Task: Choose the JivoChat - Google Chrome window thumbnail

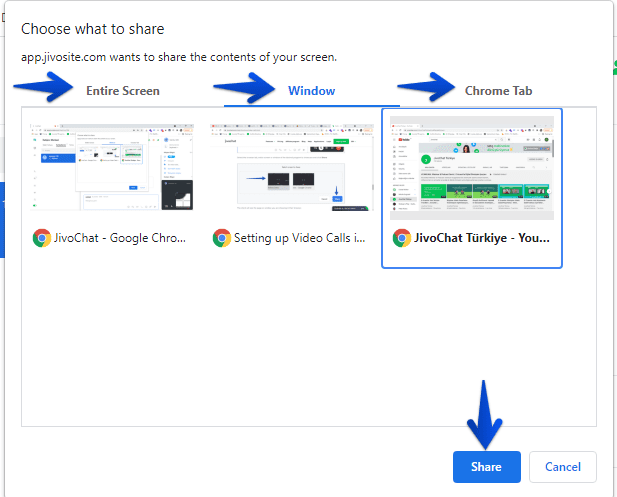Action: [x=111, y=167]
